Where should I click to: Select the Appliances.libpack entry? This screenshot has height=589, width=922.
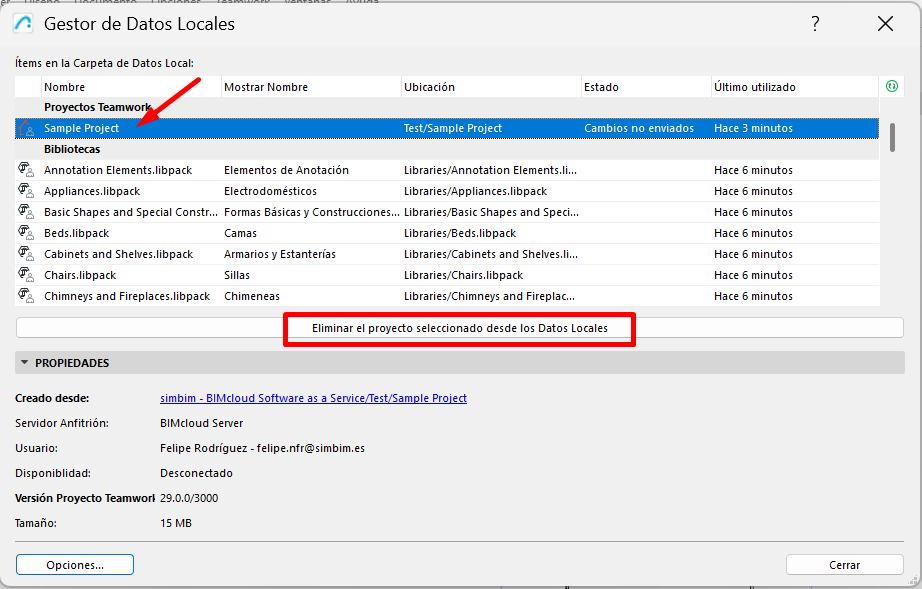tap(92, 191)
